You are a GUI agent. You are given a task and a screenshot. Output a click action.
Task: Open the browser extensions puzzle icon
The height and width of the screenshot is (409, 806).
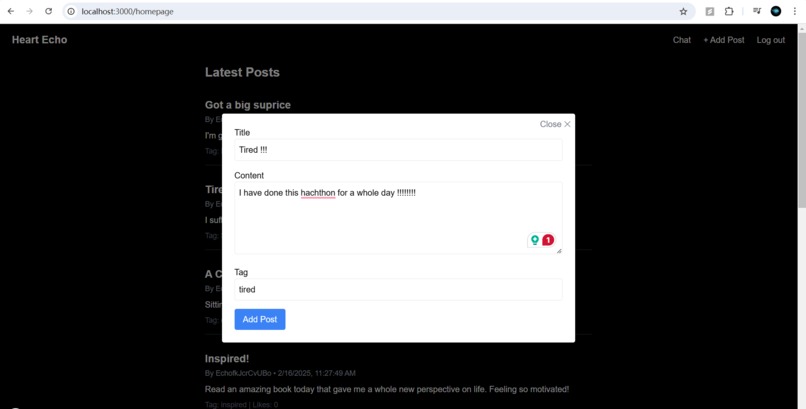coord(729,11)
